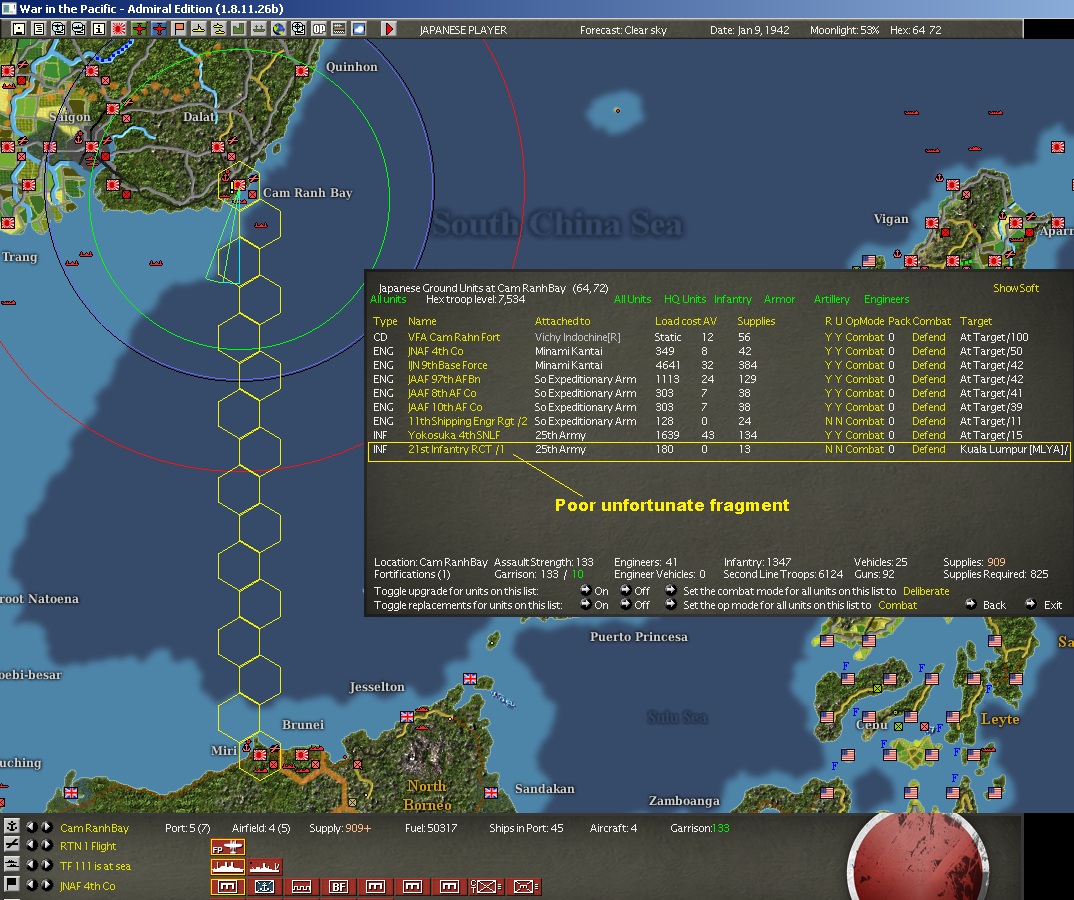Filter list to Infantry
The height and width of the screenshot is (900, 1074).
pos(732,299)
